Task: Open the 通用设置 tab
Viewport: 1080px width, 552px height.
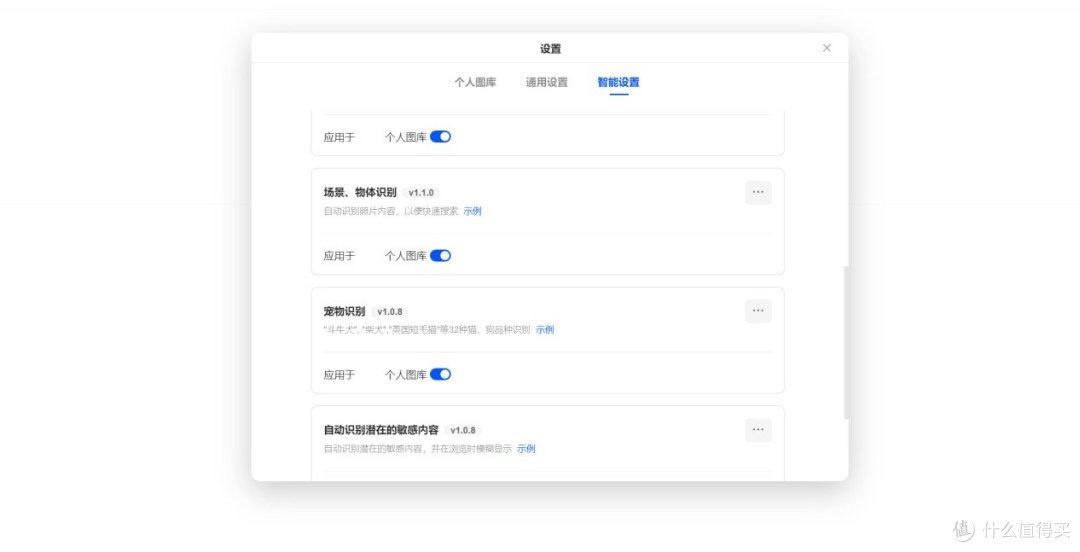Action: [x=547, y=82]
